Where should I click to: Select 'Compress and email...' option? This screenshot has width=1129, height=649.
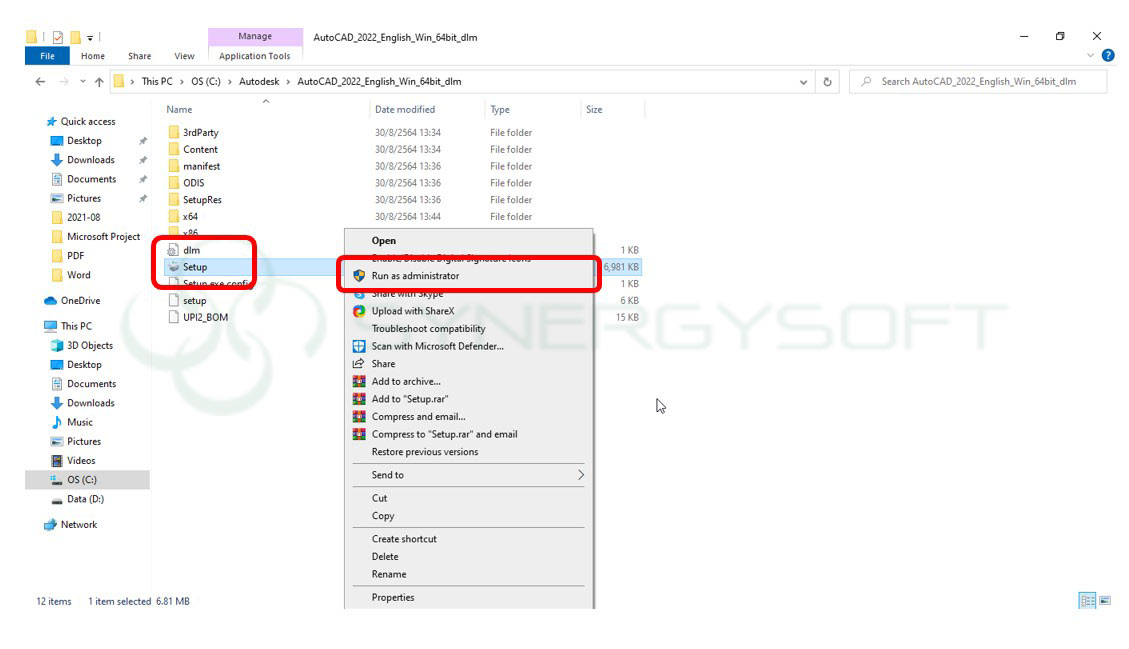click(419, 416)
